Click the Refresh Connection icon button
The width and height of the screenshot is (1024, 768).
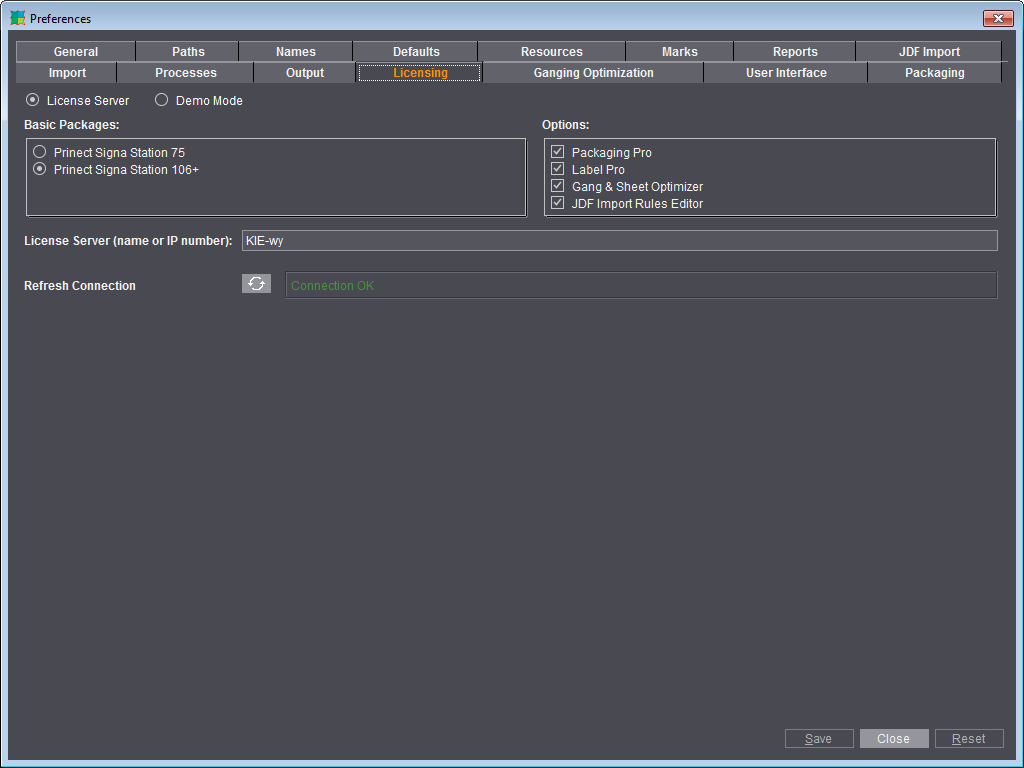point(256,283)
